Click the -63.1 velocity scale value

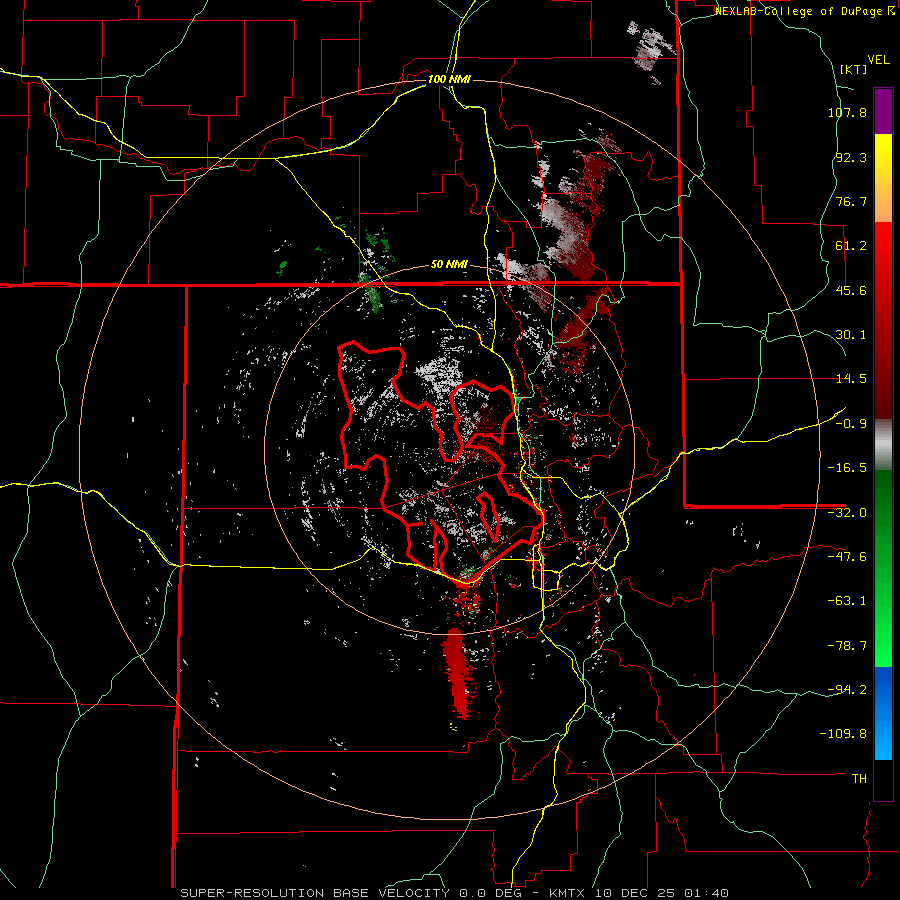[x=847, y=601]
